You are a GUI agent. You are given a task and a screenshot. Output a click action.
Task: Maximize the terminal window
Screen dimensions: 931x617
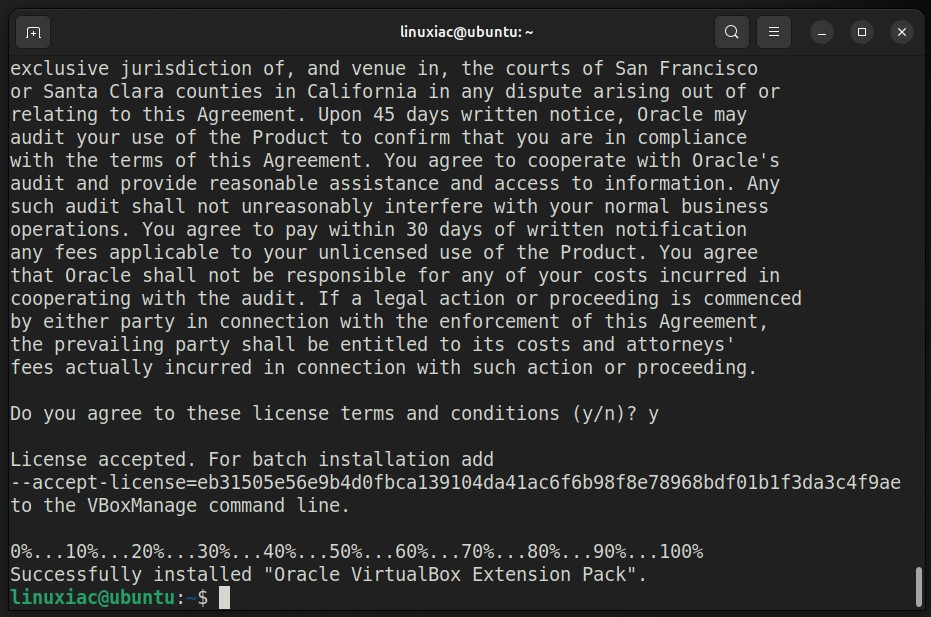tap(862, 32)
